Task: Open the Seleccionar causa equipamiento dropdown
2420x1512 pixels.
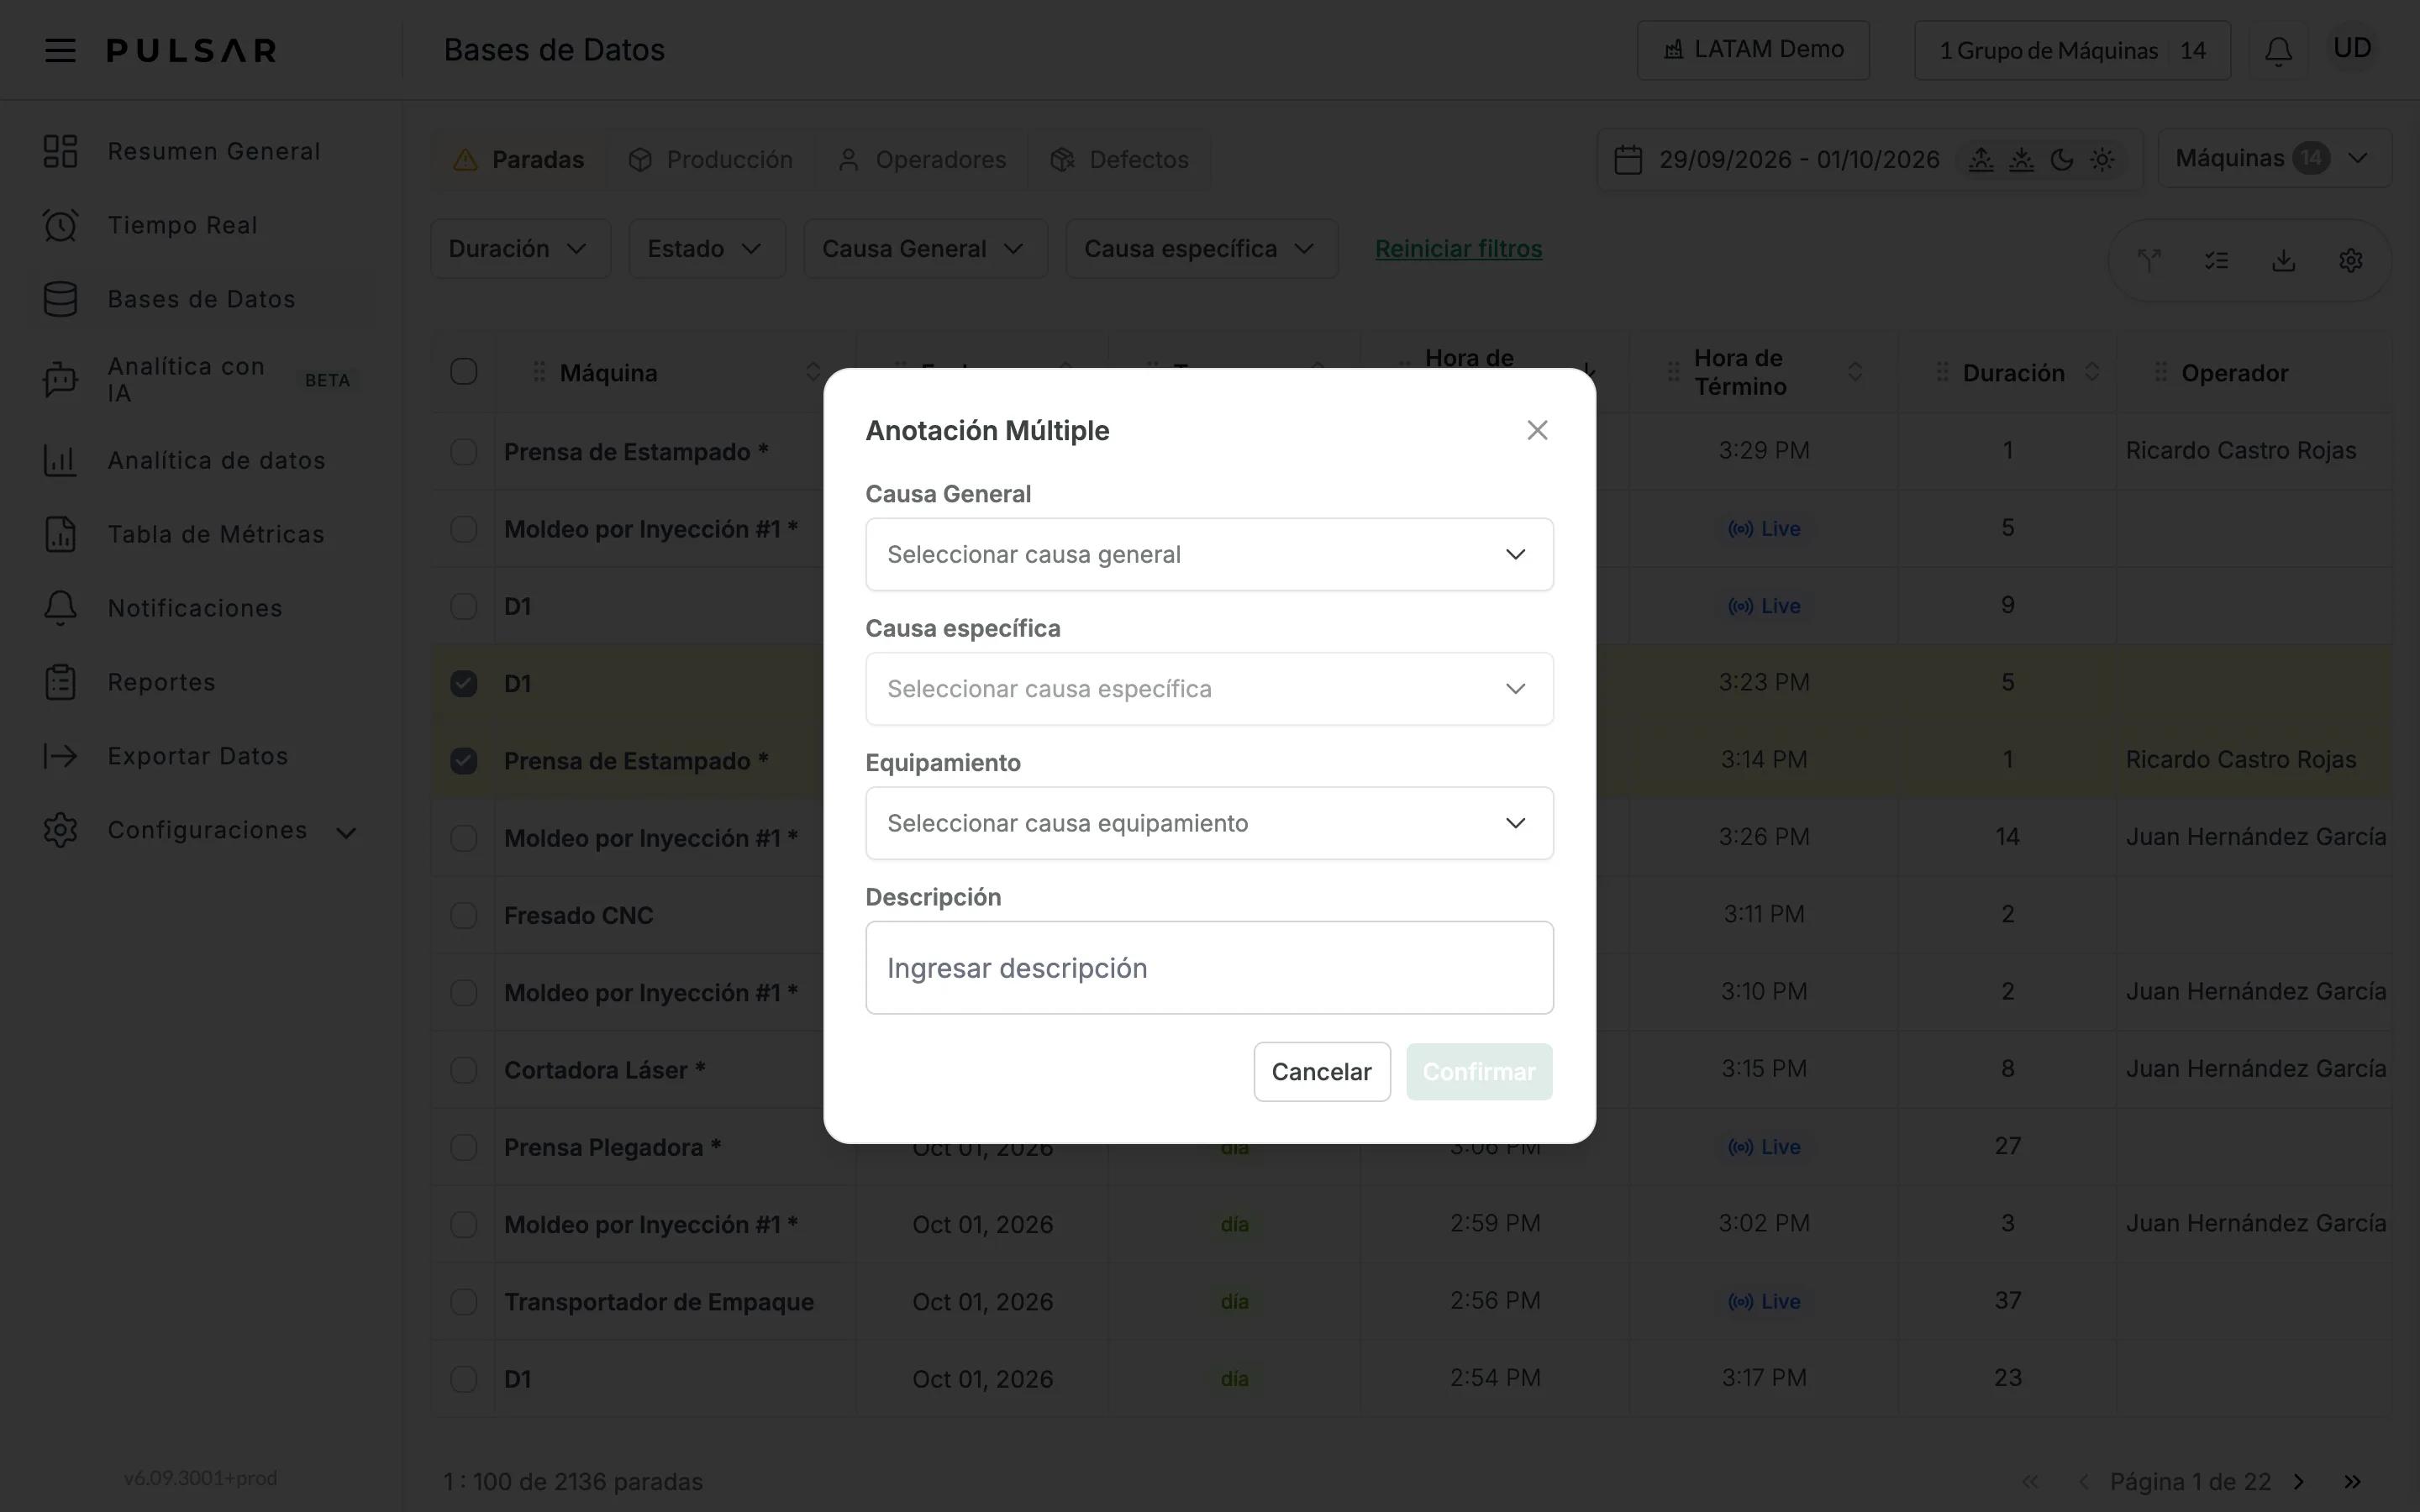Action: coord(1209,823)
